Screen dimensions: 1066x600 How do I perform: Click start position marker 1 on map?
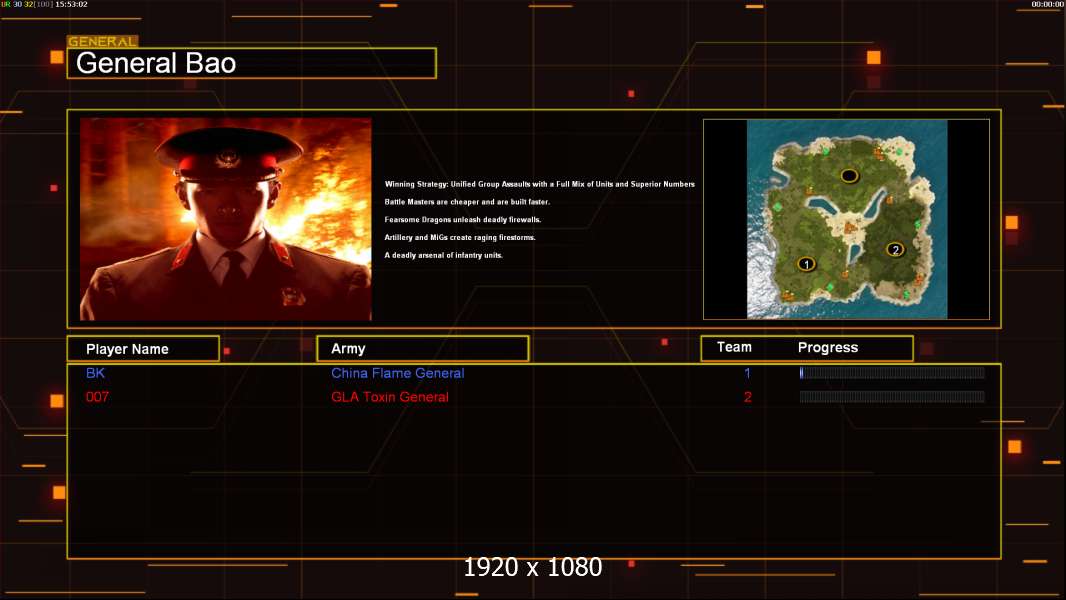pyautogui.click(x=806, y=264)
